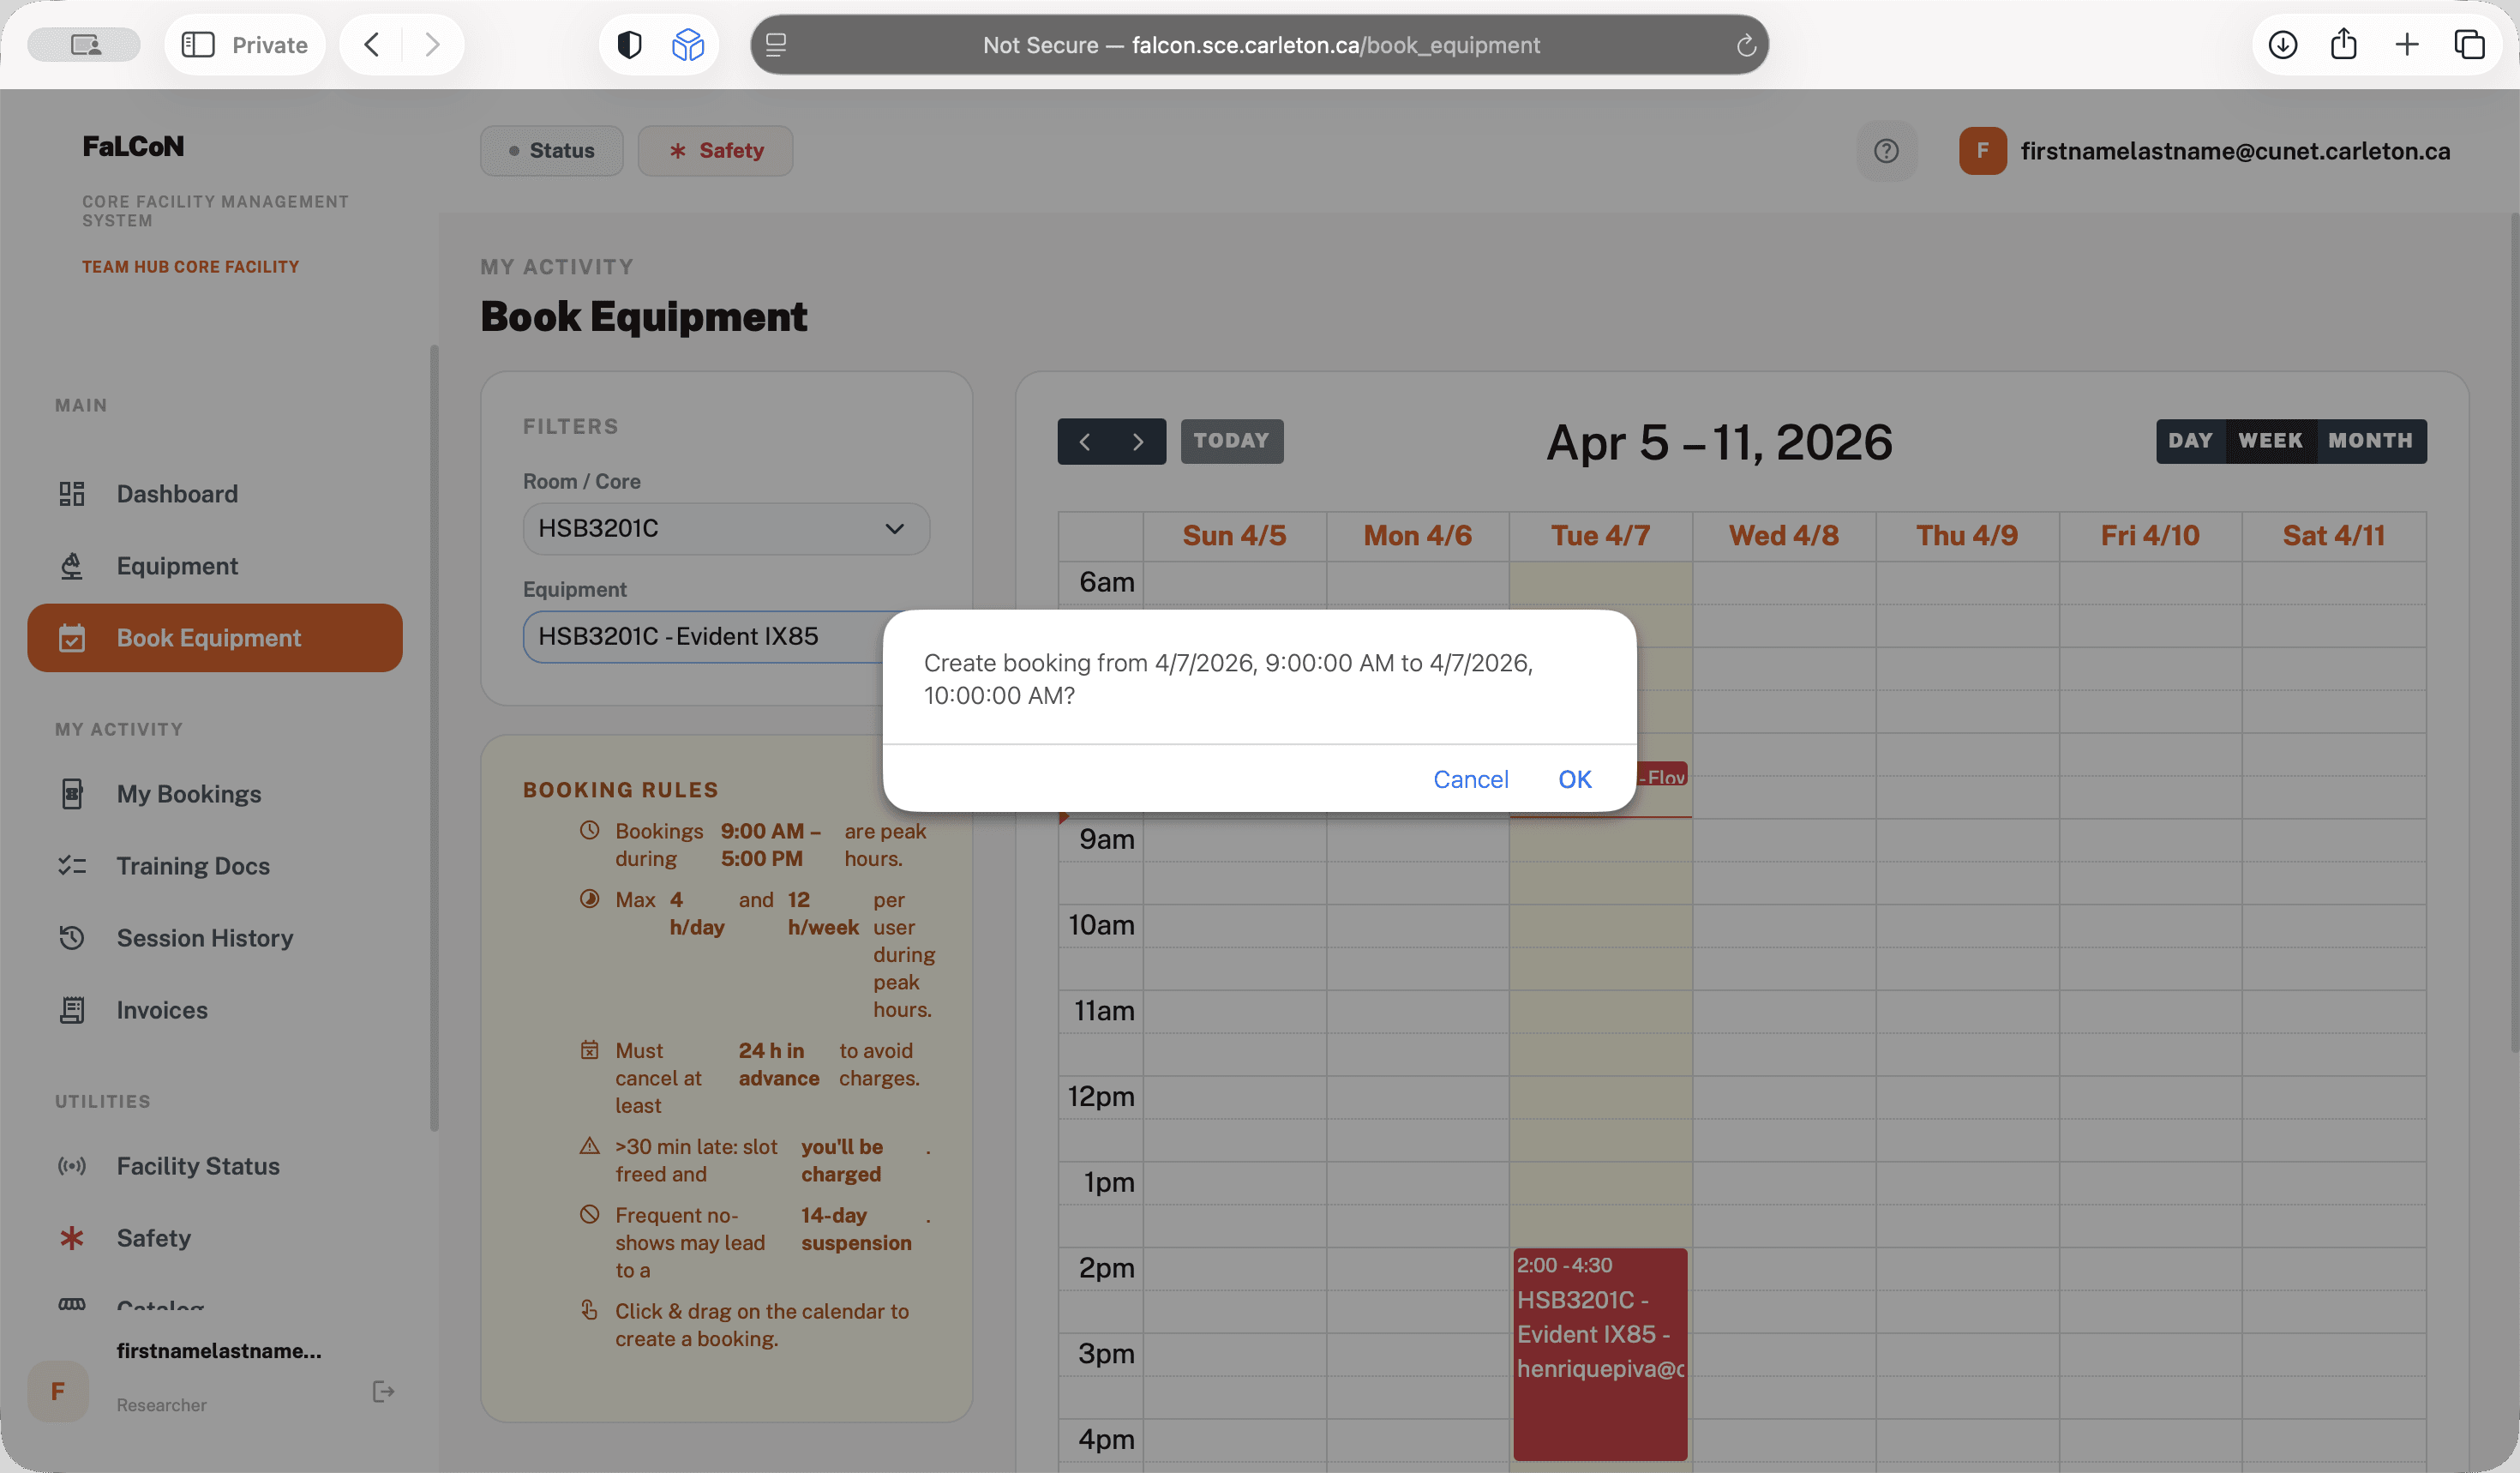Click the Wed 4/8 column header
This screenshot has height=1473, width=2520.
1784,536
